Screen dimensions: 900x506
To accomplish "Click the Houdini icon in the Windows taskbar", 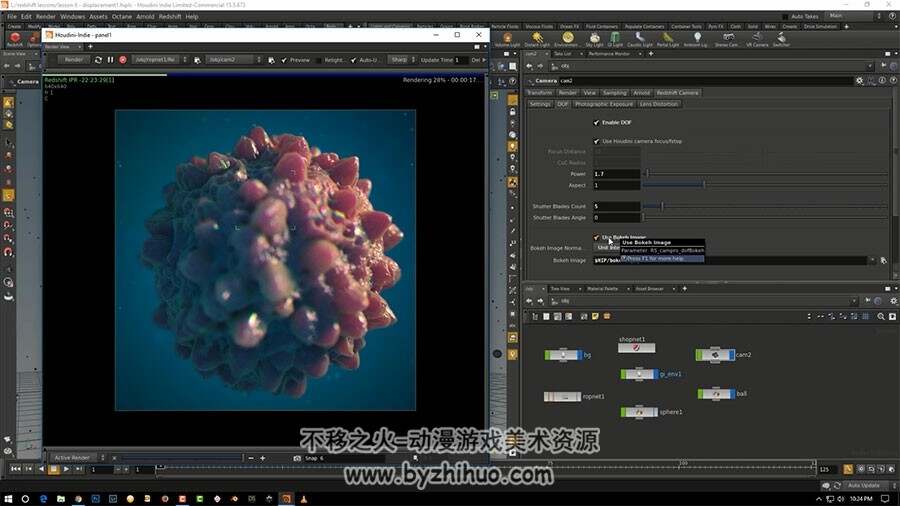I will coord(286,499).
